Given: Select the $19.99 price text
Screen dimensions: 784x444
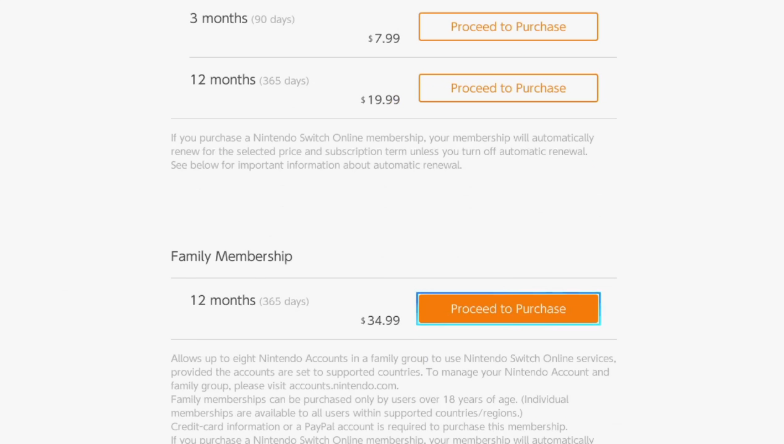Looking at the screenshot, I should coord(380,100).
